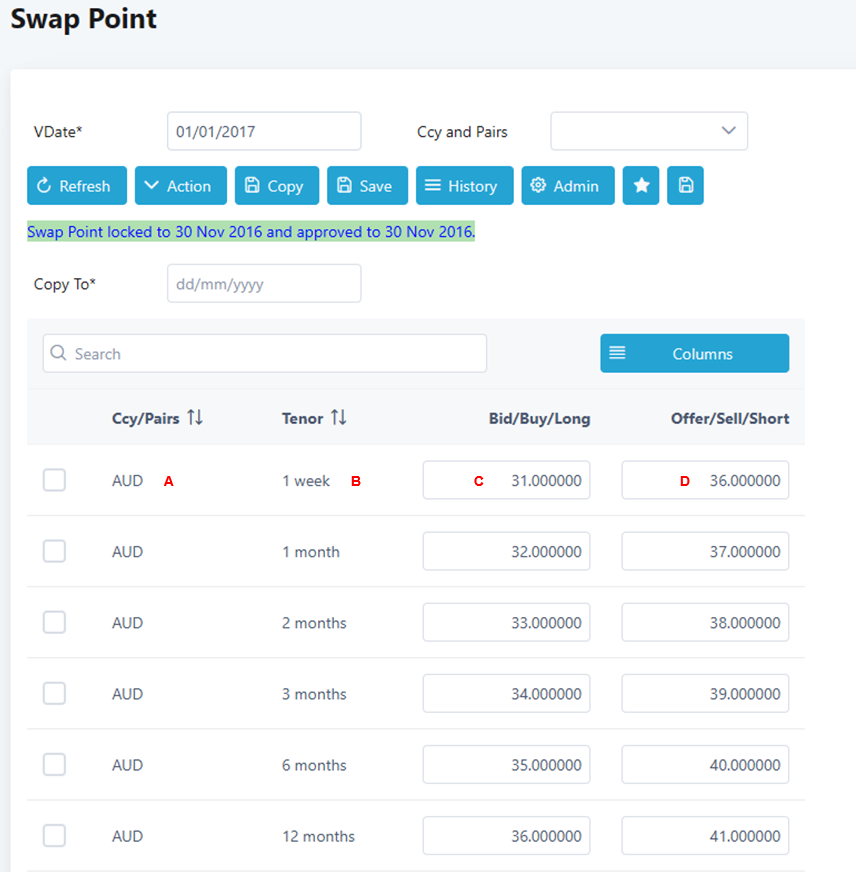Click the sort arrows beside Ccy/Pairs

coord(195,418)
